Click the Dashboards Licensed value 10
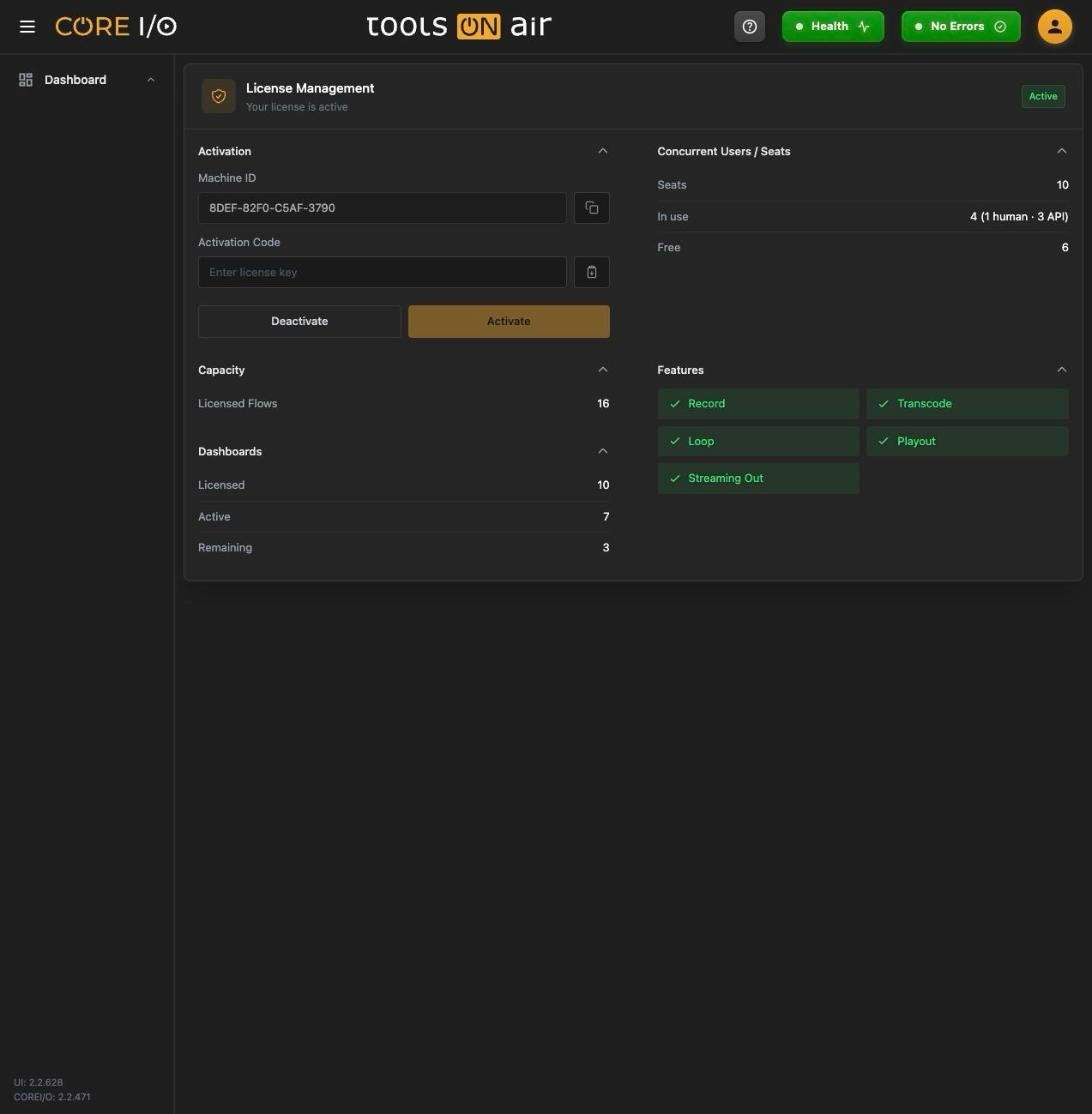The image size is (1092, 1114). click(602, 485)
